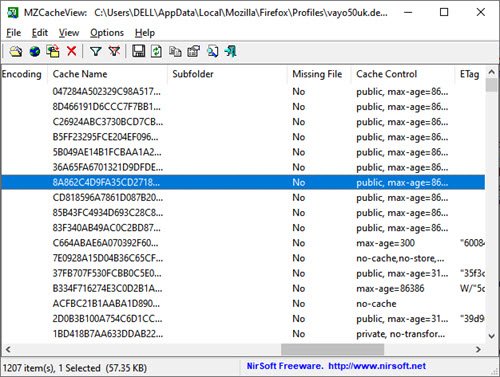Open the Properties toolbar icon

(194, 51)
